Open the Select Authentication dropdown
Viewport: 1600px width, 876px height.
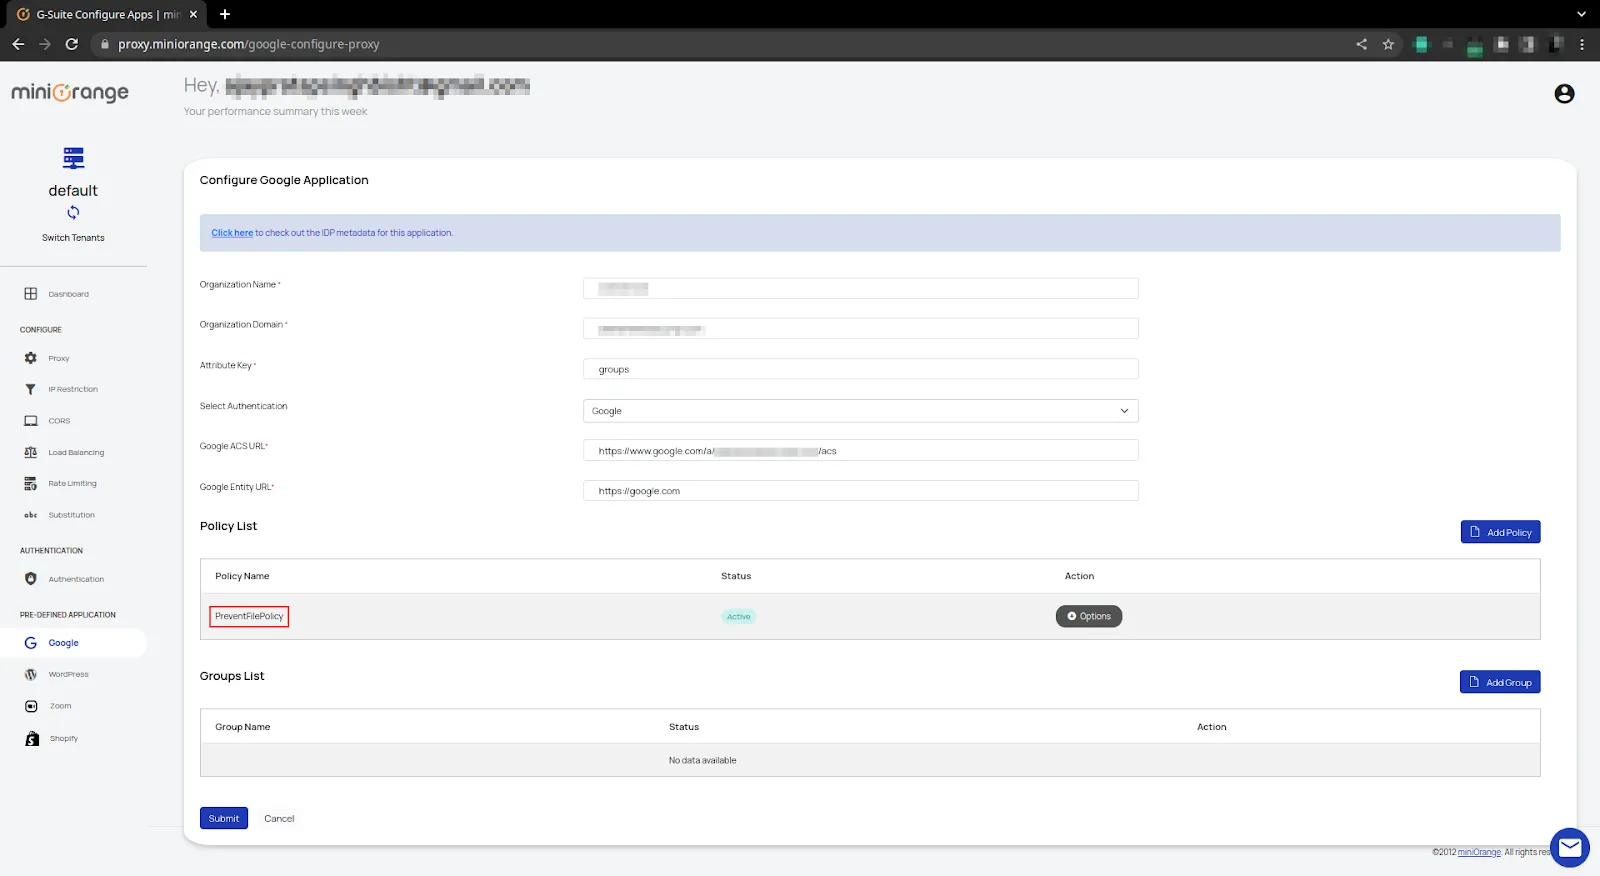click(860, 411)
